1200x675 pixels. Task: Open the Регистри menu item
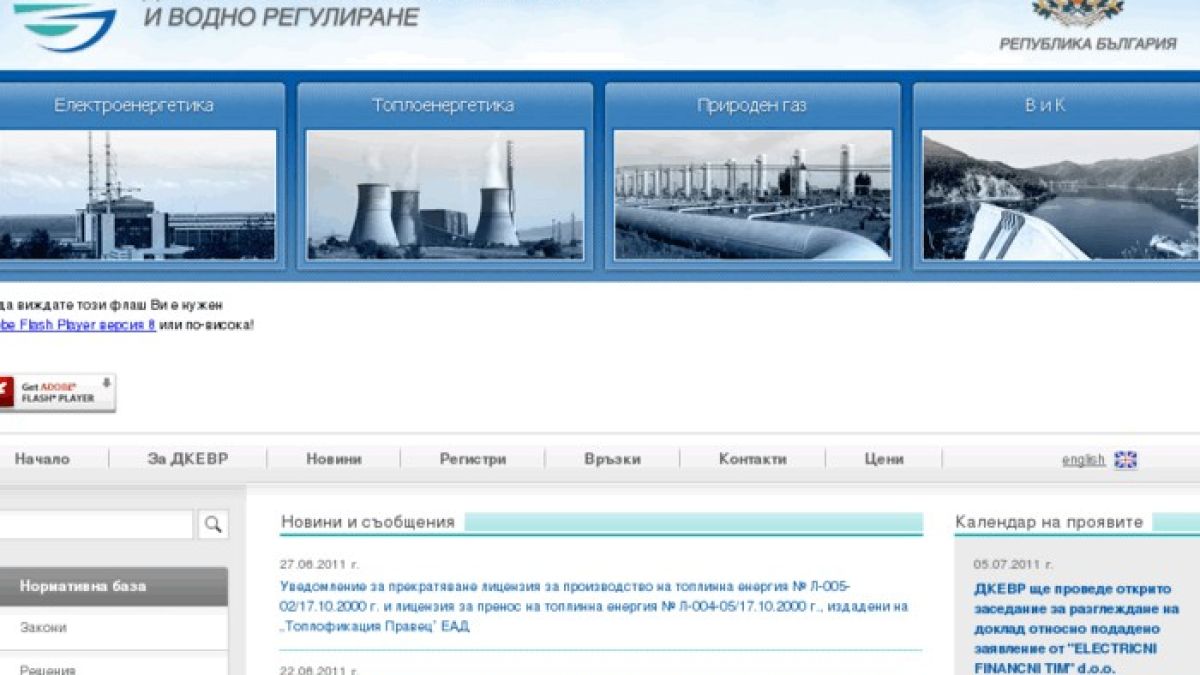(x=473, y=459)
